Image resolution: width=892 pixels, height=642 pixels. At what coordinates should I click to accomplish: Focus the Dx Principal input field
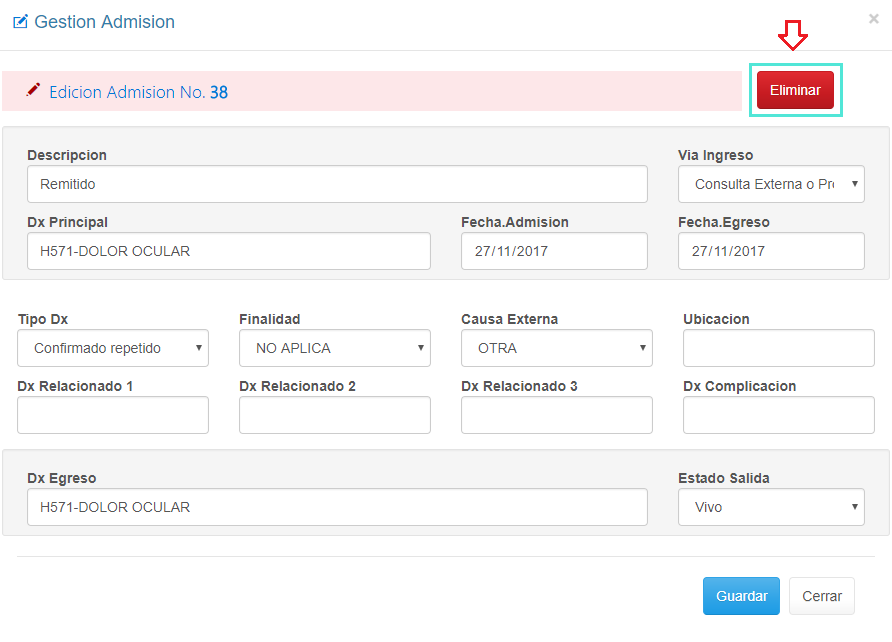pos(229,251)
